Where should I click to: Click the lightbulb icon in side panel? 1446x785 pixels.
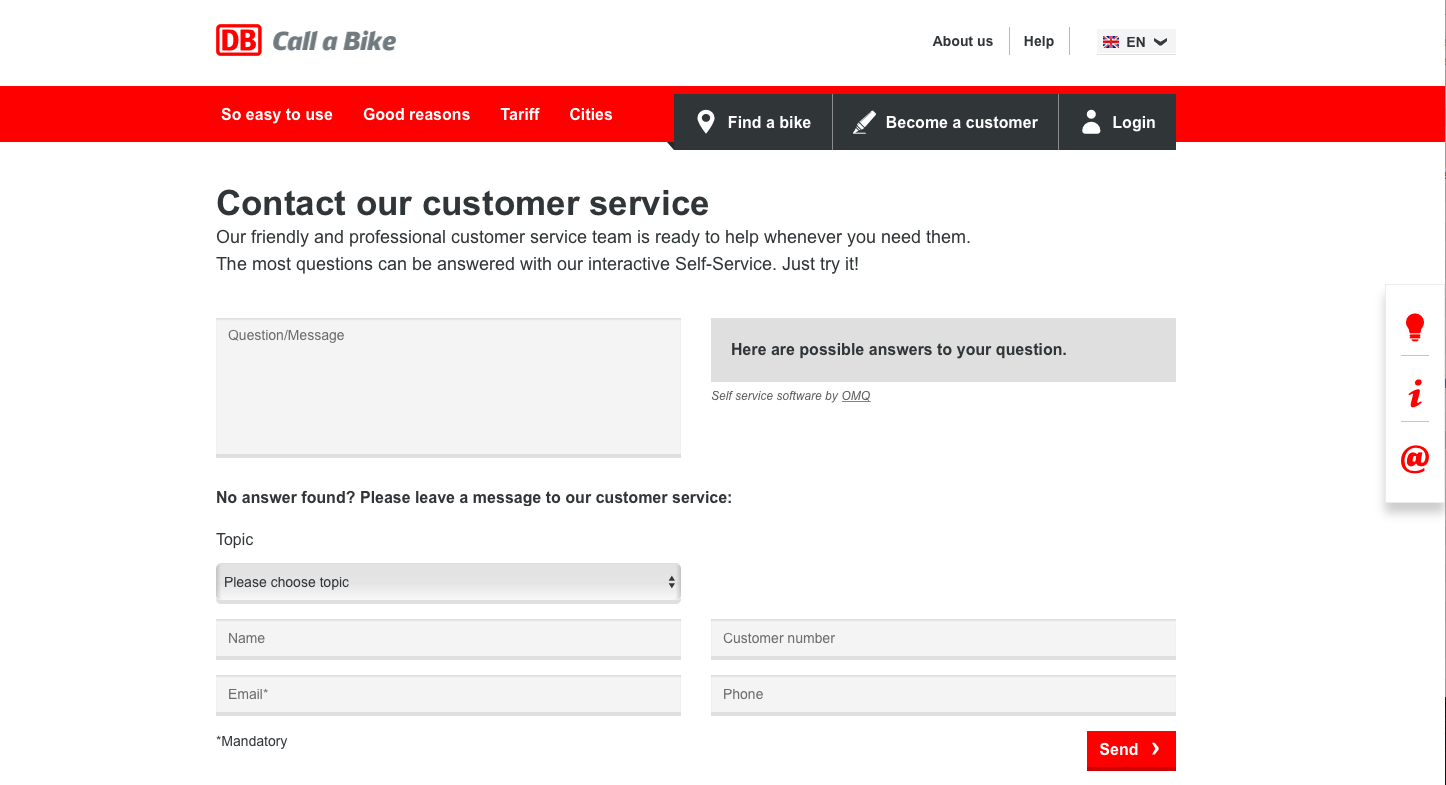tap(1415, 327)
